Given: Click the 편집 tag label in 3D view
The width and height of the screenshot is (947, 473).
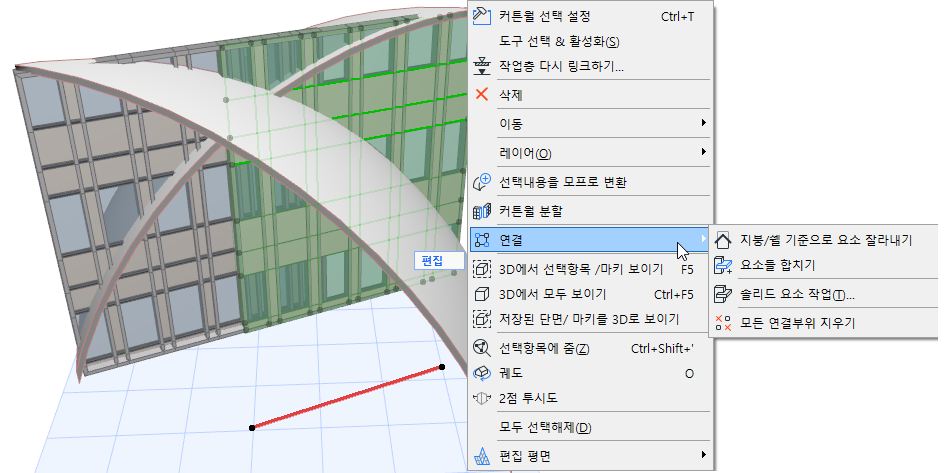Looking at the screenshot, I should 439,261.
